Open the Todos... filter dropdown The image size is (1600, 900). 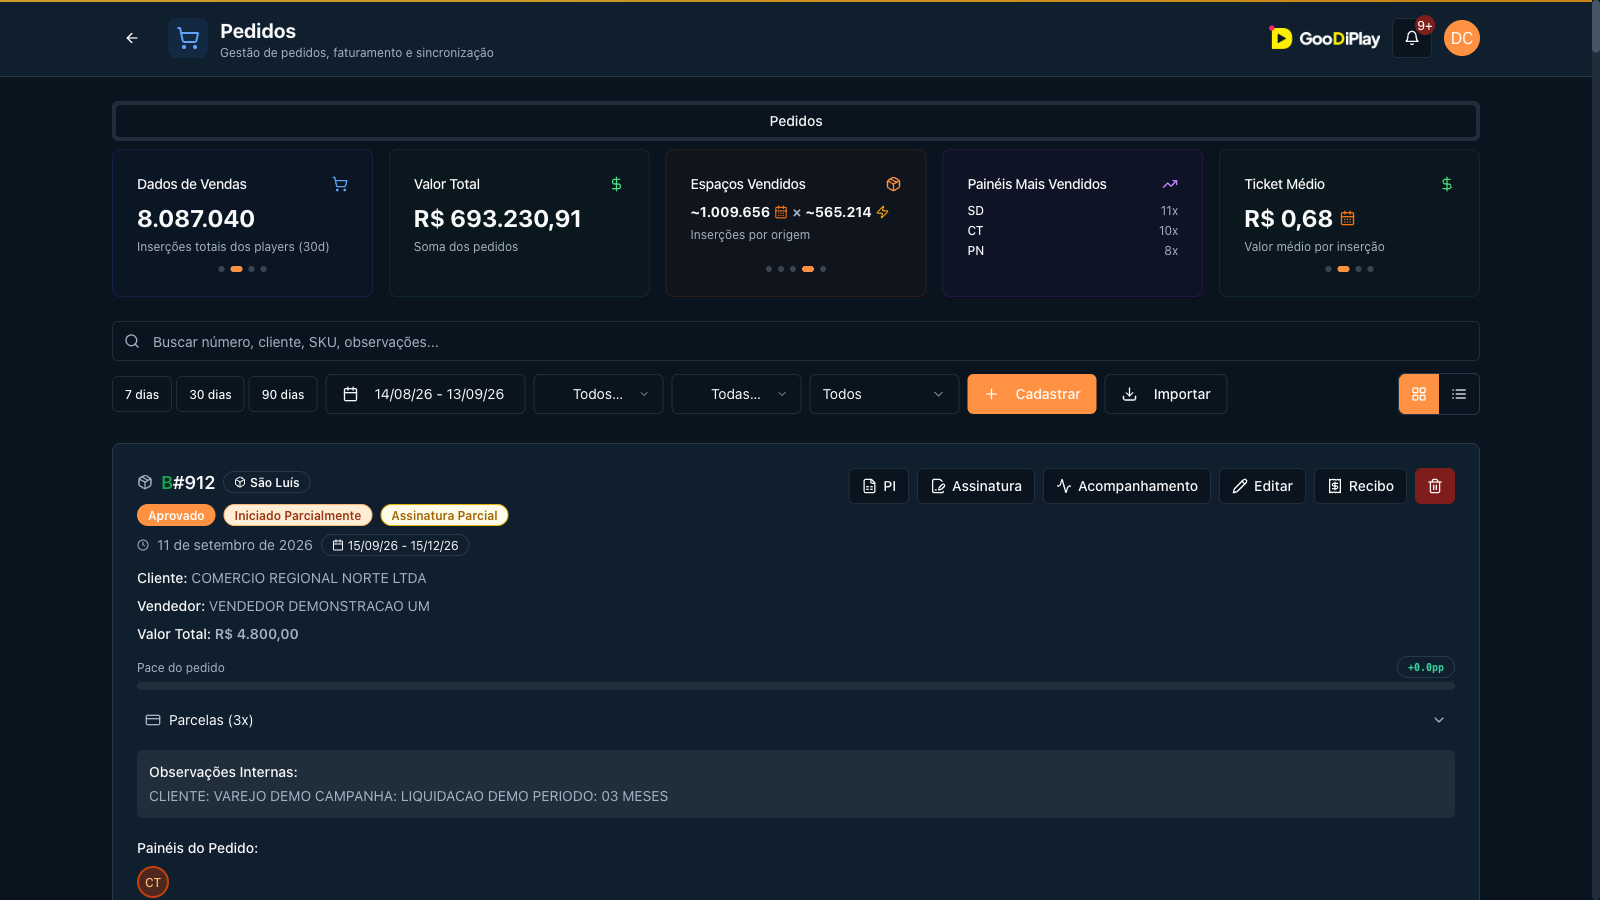[x=598, y=394]
